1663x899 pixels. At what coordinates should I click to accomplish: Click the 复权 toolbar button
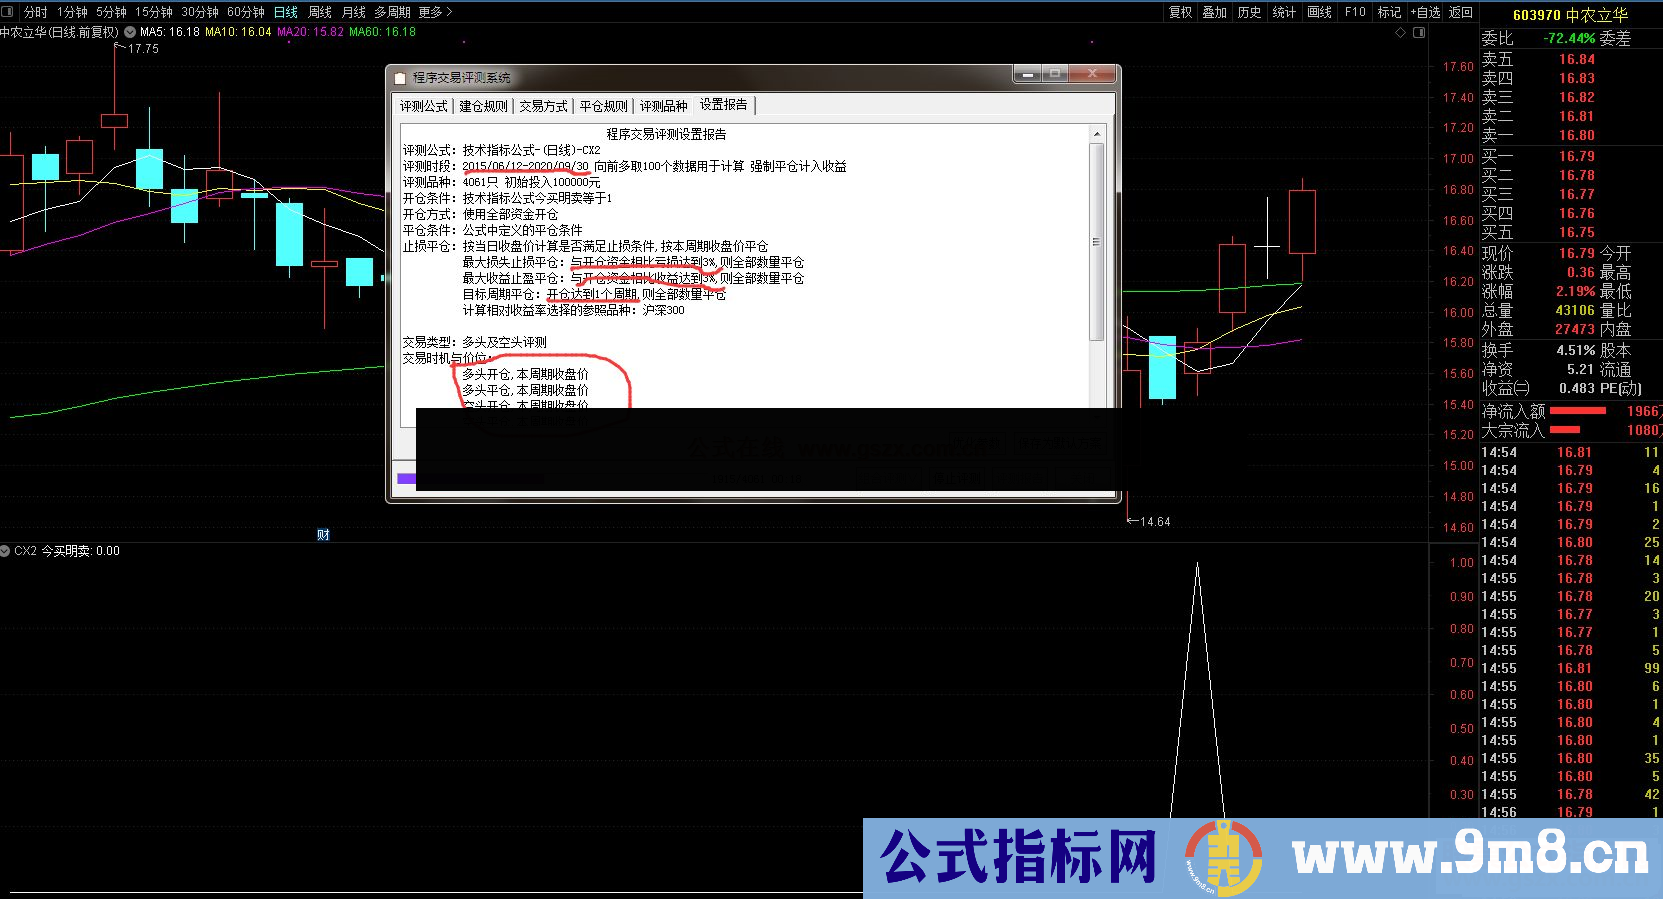(x=1180, y=12)
